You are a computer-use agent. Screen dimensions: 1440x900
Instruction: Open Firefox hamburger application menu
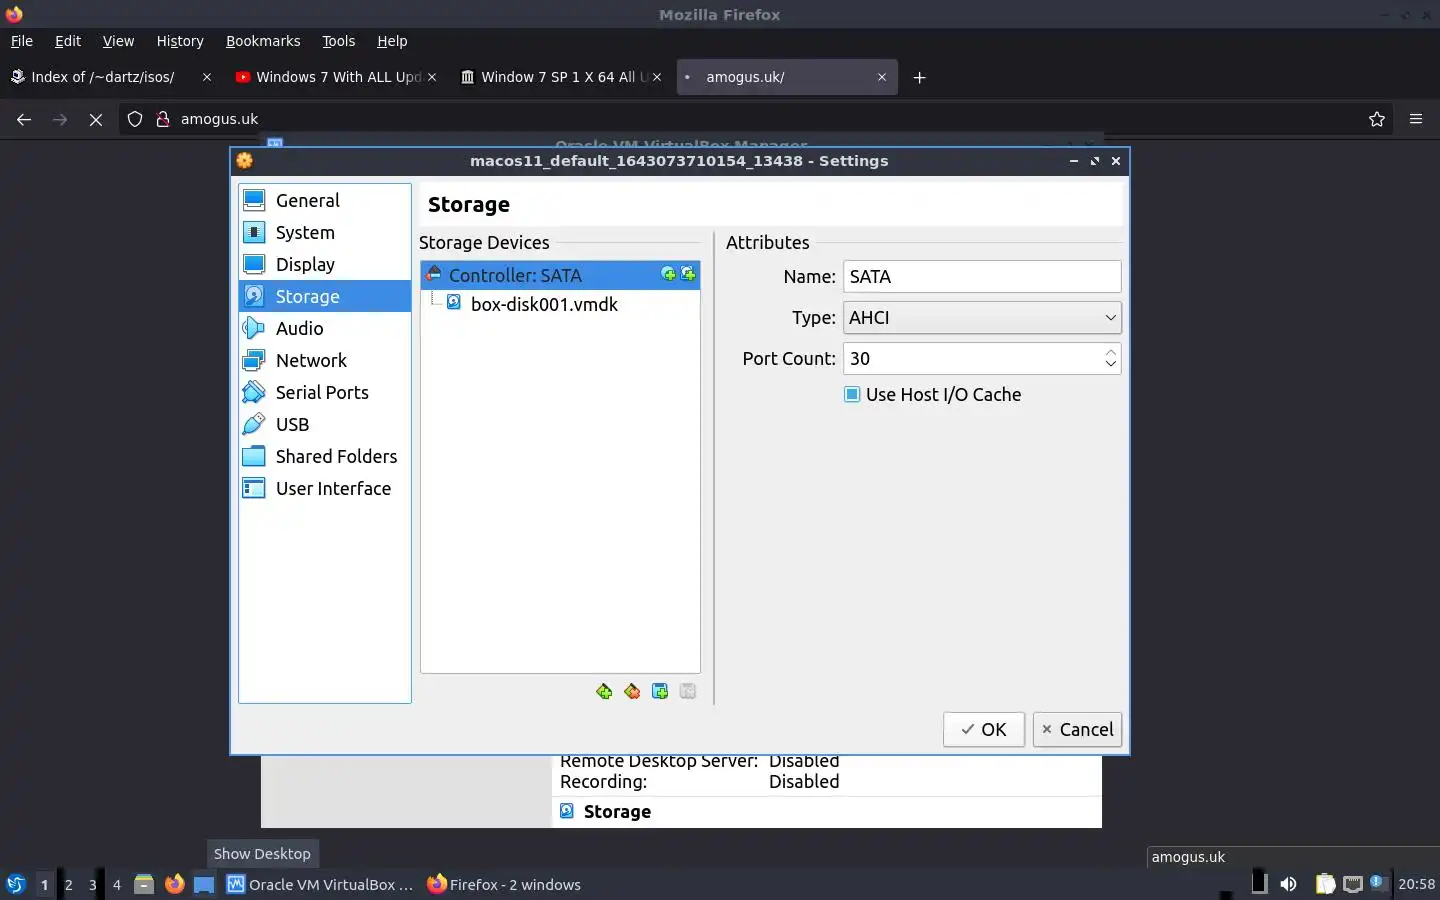[x=1416, y=119]
